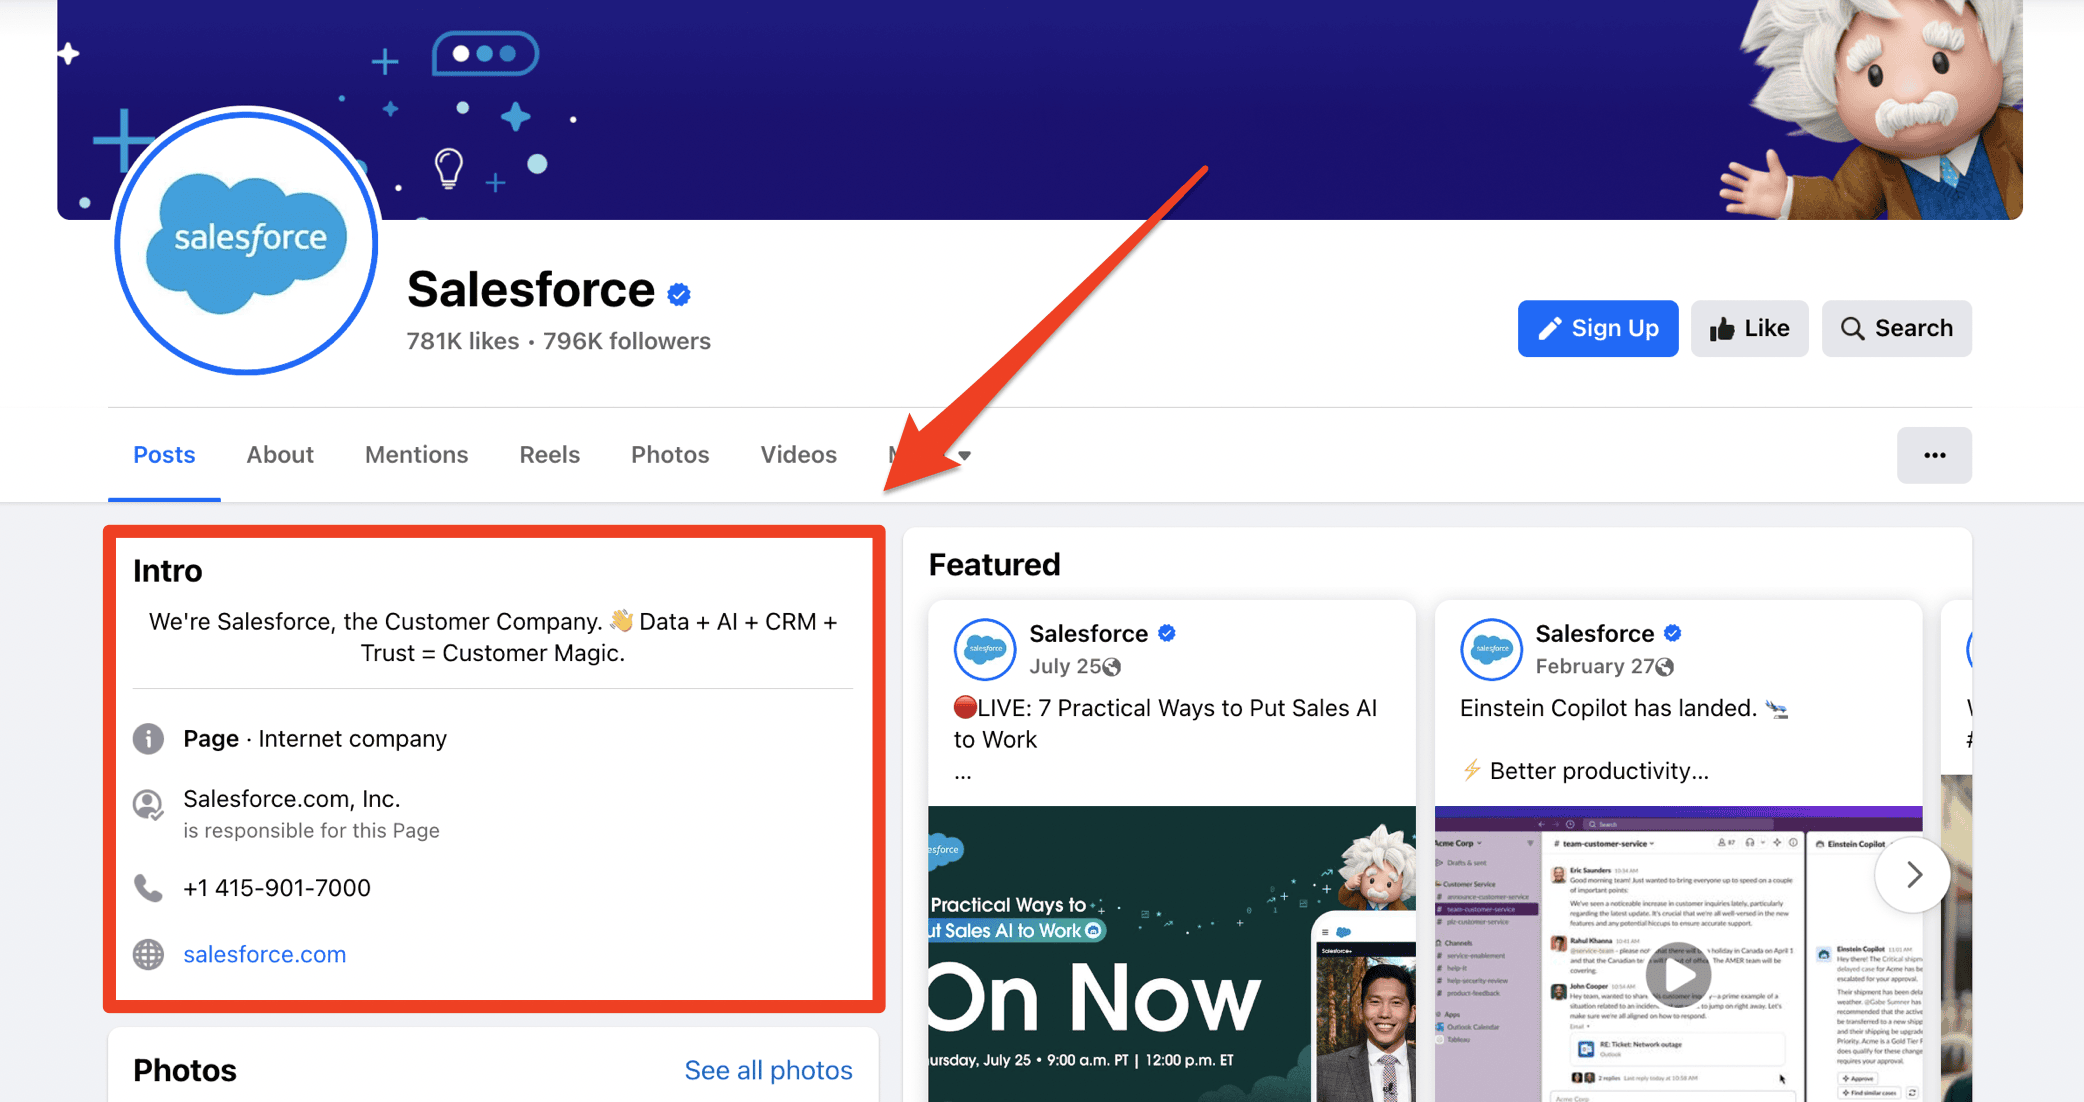Click Salesforce name on July 25 post
Screen dimensions: 2084x1102
[1088, 633]
